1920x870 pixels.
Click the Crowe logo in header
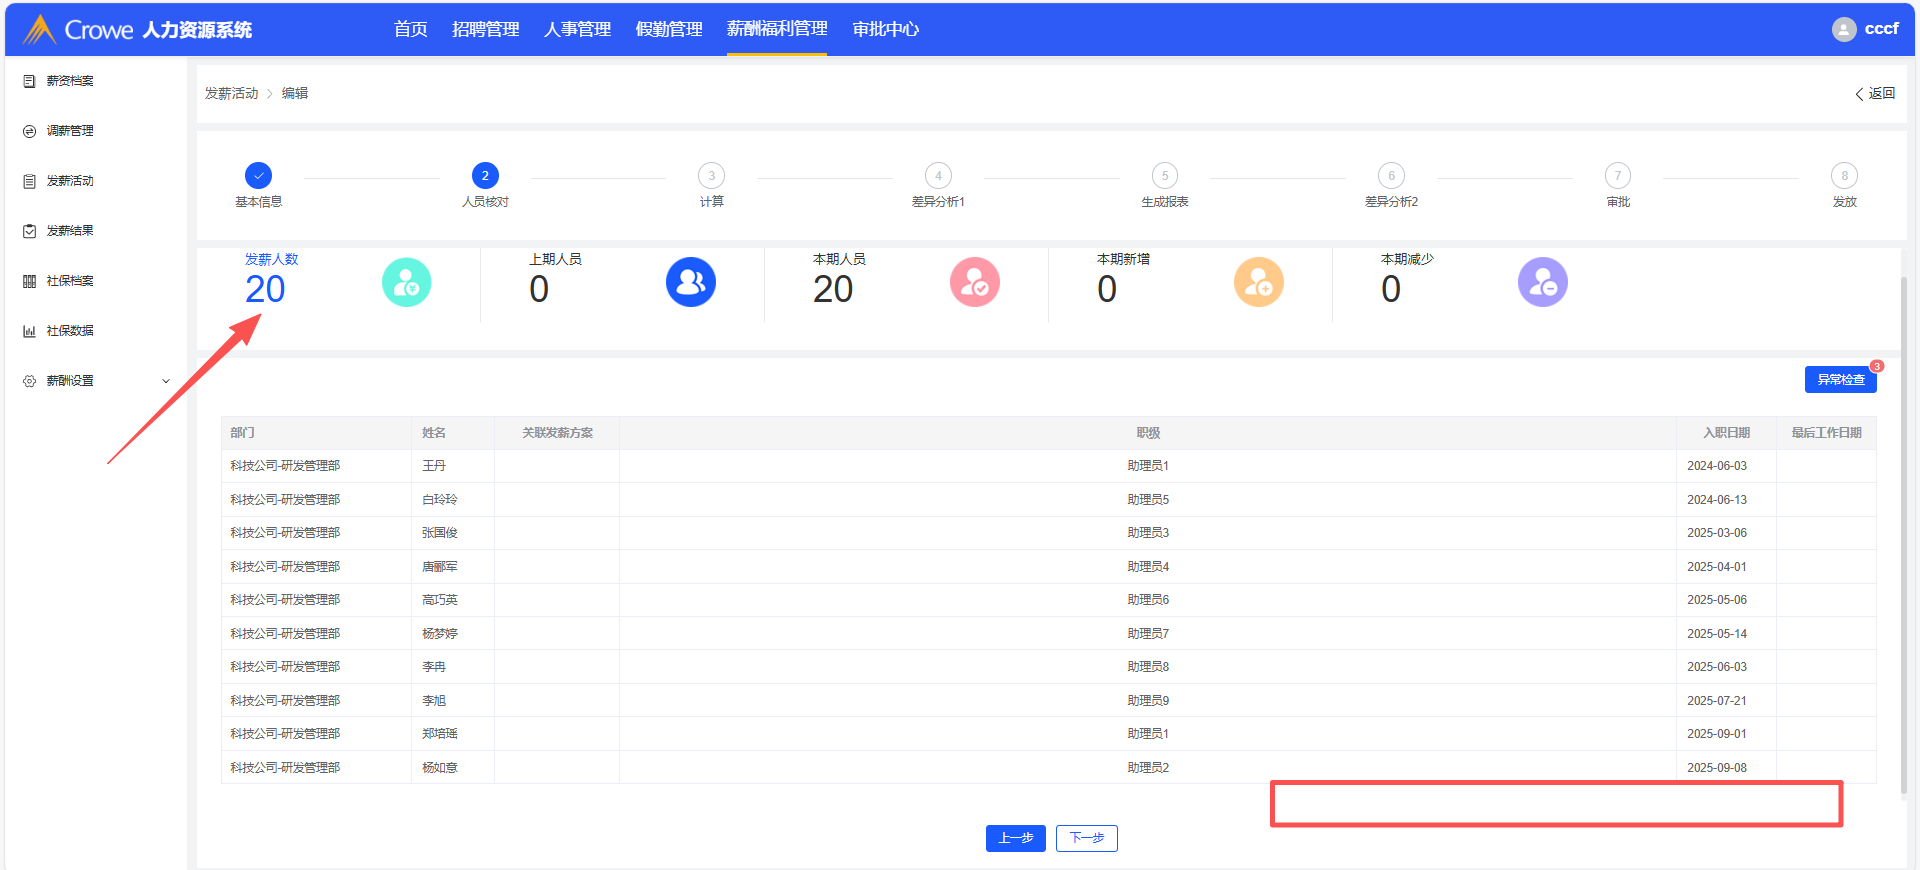click(40, 30)
